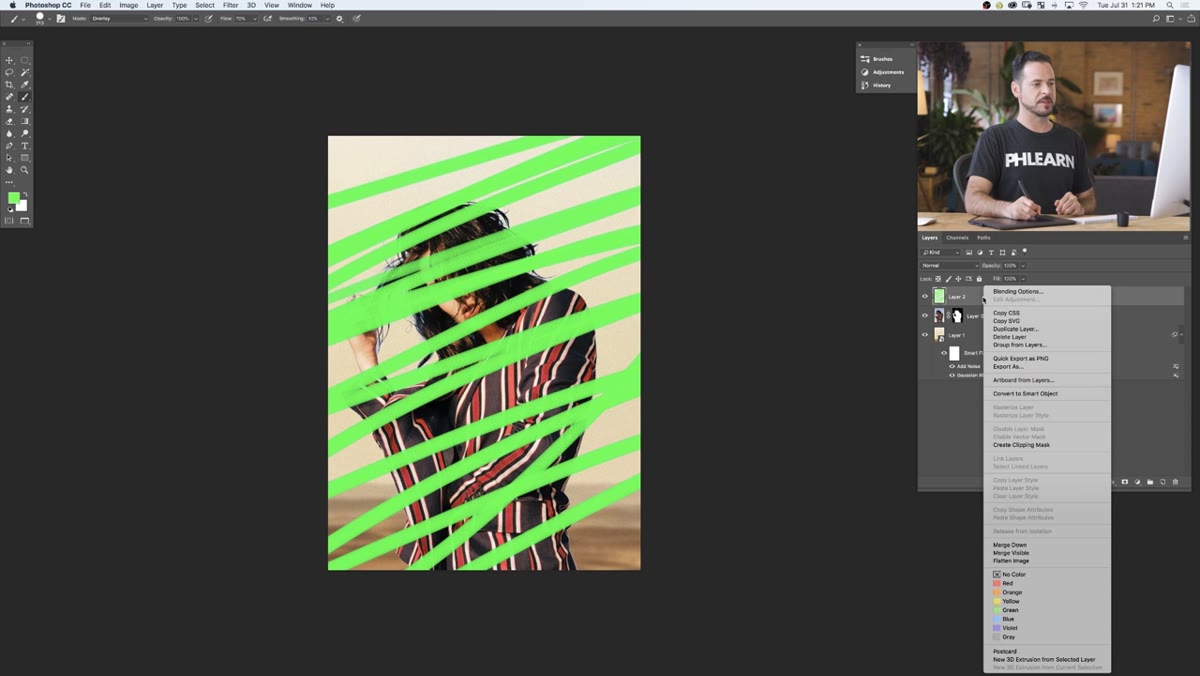Screen dimensions: 1200x676
Task: Switch to the Channels tab
Action: click(957, 238)
